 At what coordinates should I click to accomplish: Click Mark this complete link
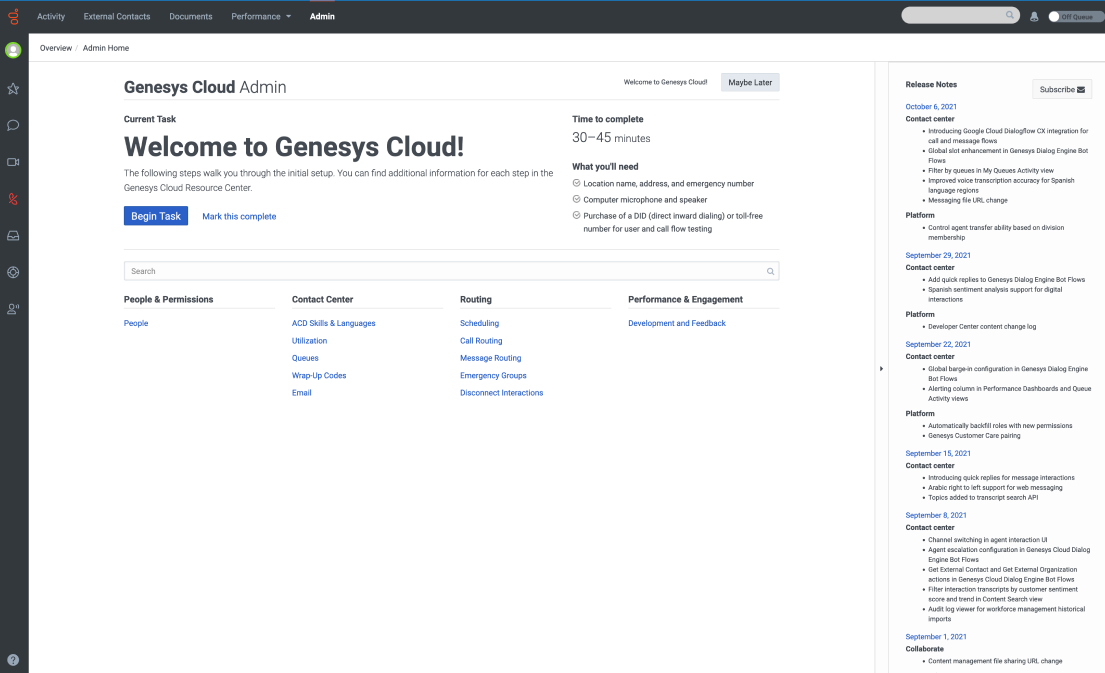(x=239, y=216)
